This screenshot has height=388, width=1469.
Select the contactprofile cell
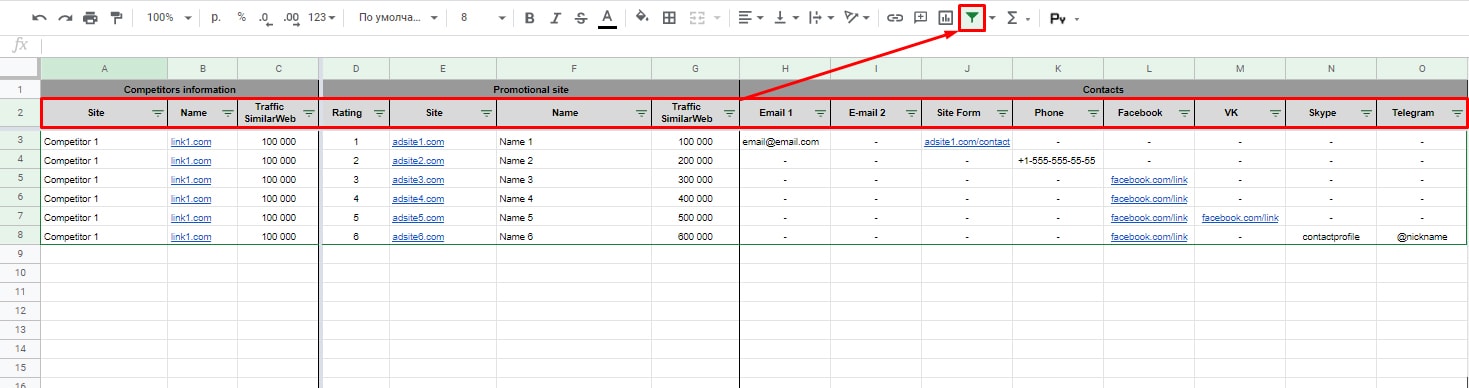[1331, 237]
